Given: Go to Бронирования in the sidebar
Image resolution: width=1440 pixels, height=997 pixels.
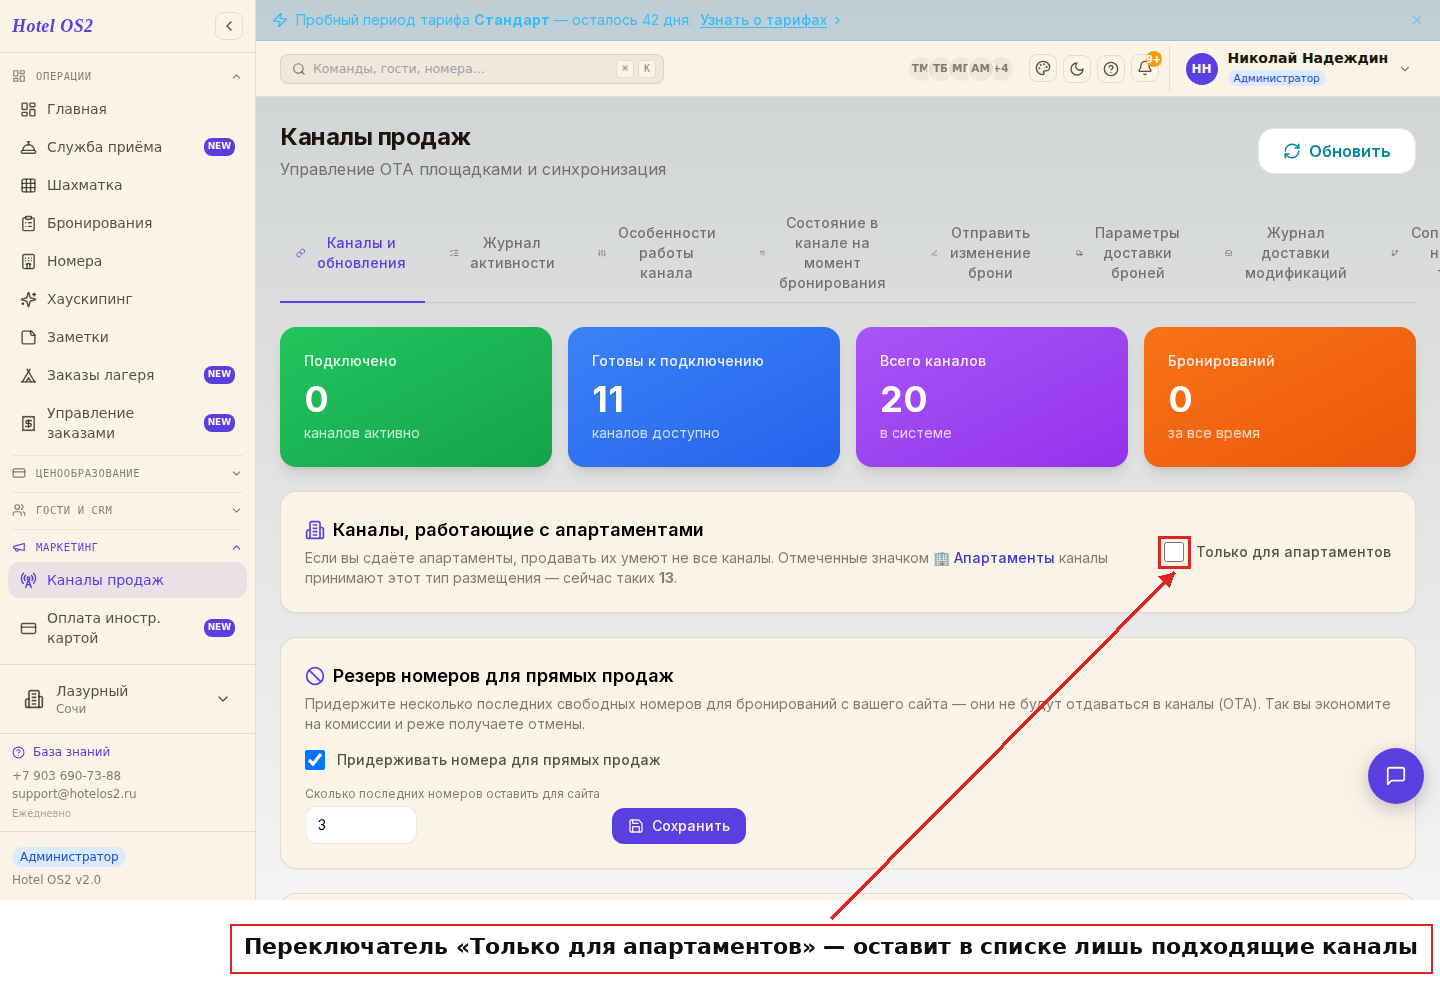Looking at the screenshot, I should tap(127, 223).
